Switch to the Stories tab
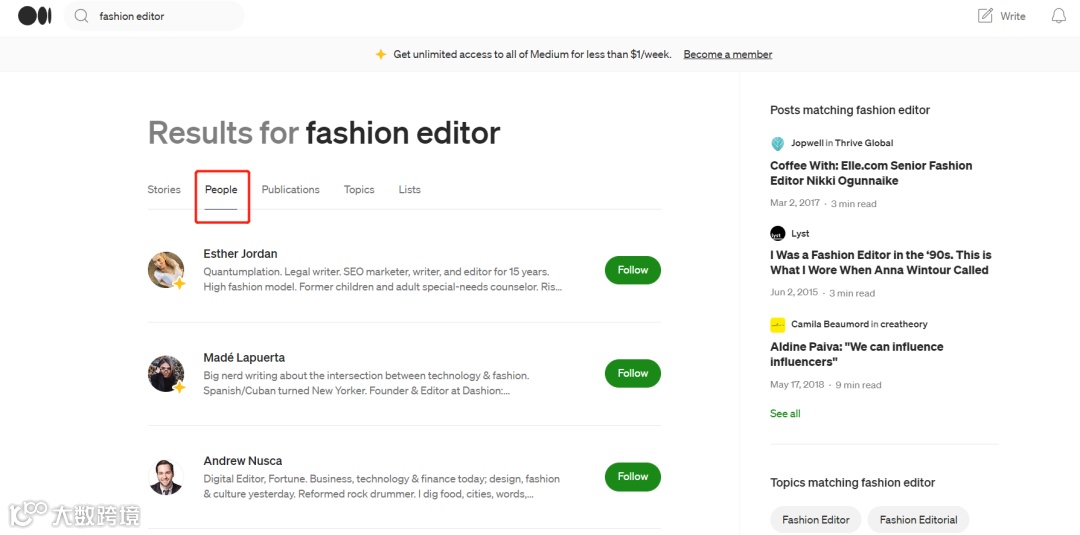The height and width of the screenshot is (535, 1080). point(164,190)
